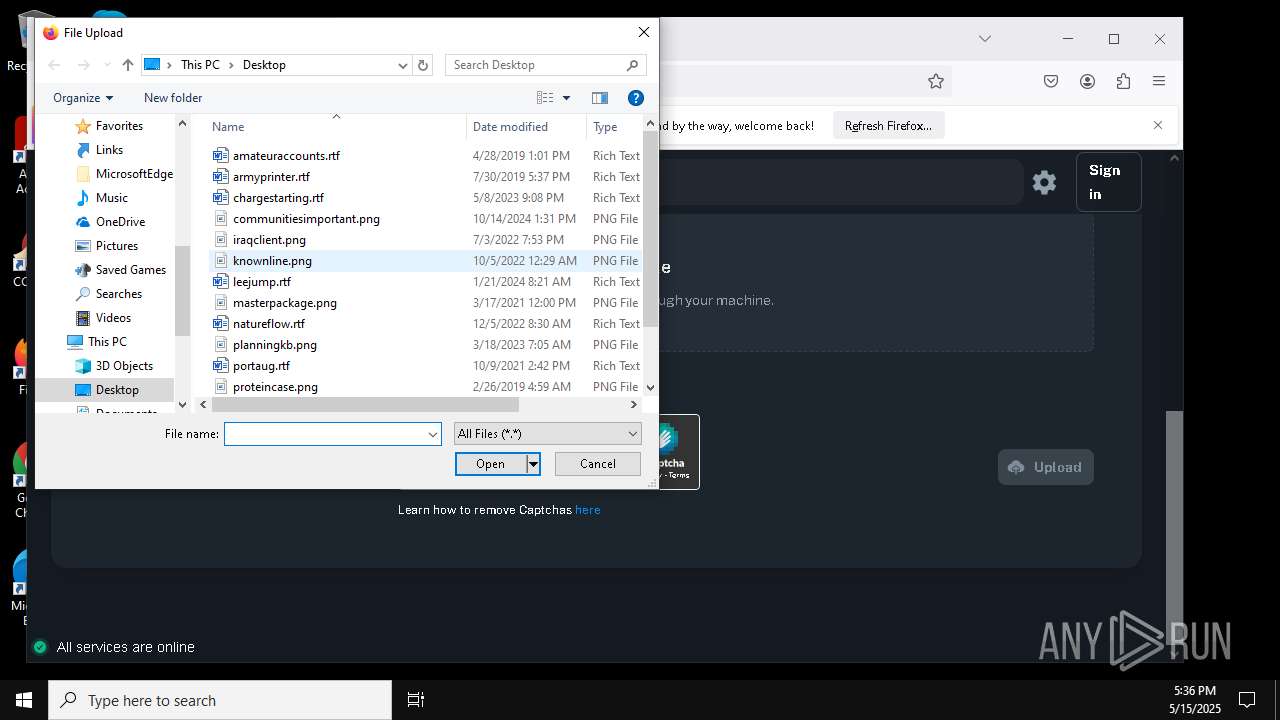Screen dimensions: 1280x720
Task: Select This PC in navigation tree
Action: pyautogui.click(x=107, y=342)
